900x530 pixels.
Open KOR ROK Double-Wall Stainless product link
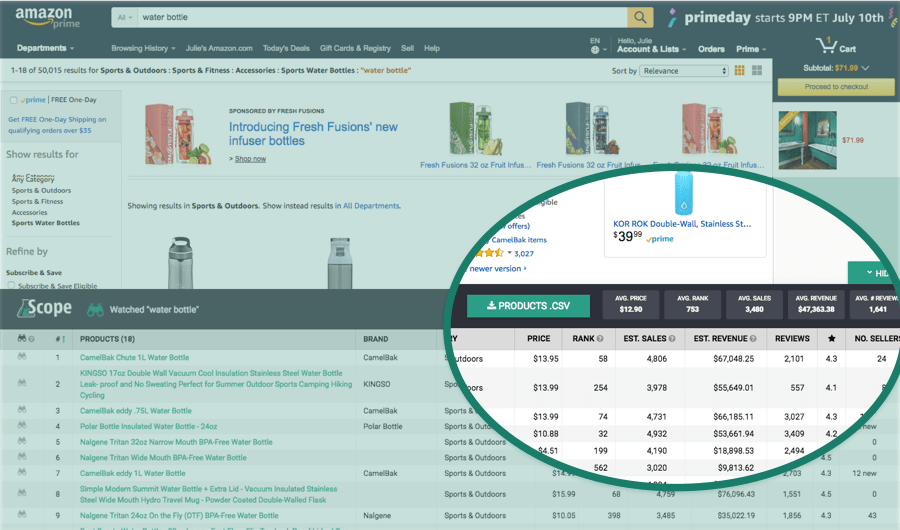tap(682, 224)
